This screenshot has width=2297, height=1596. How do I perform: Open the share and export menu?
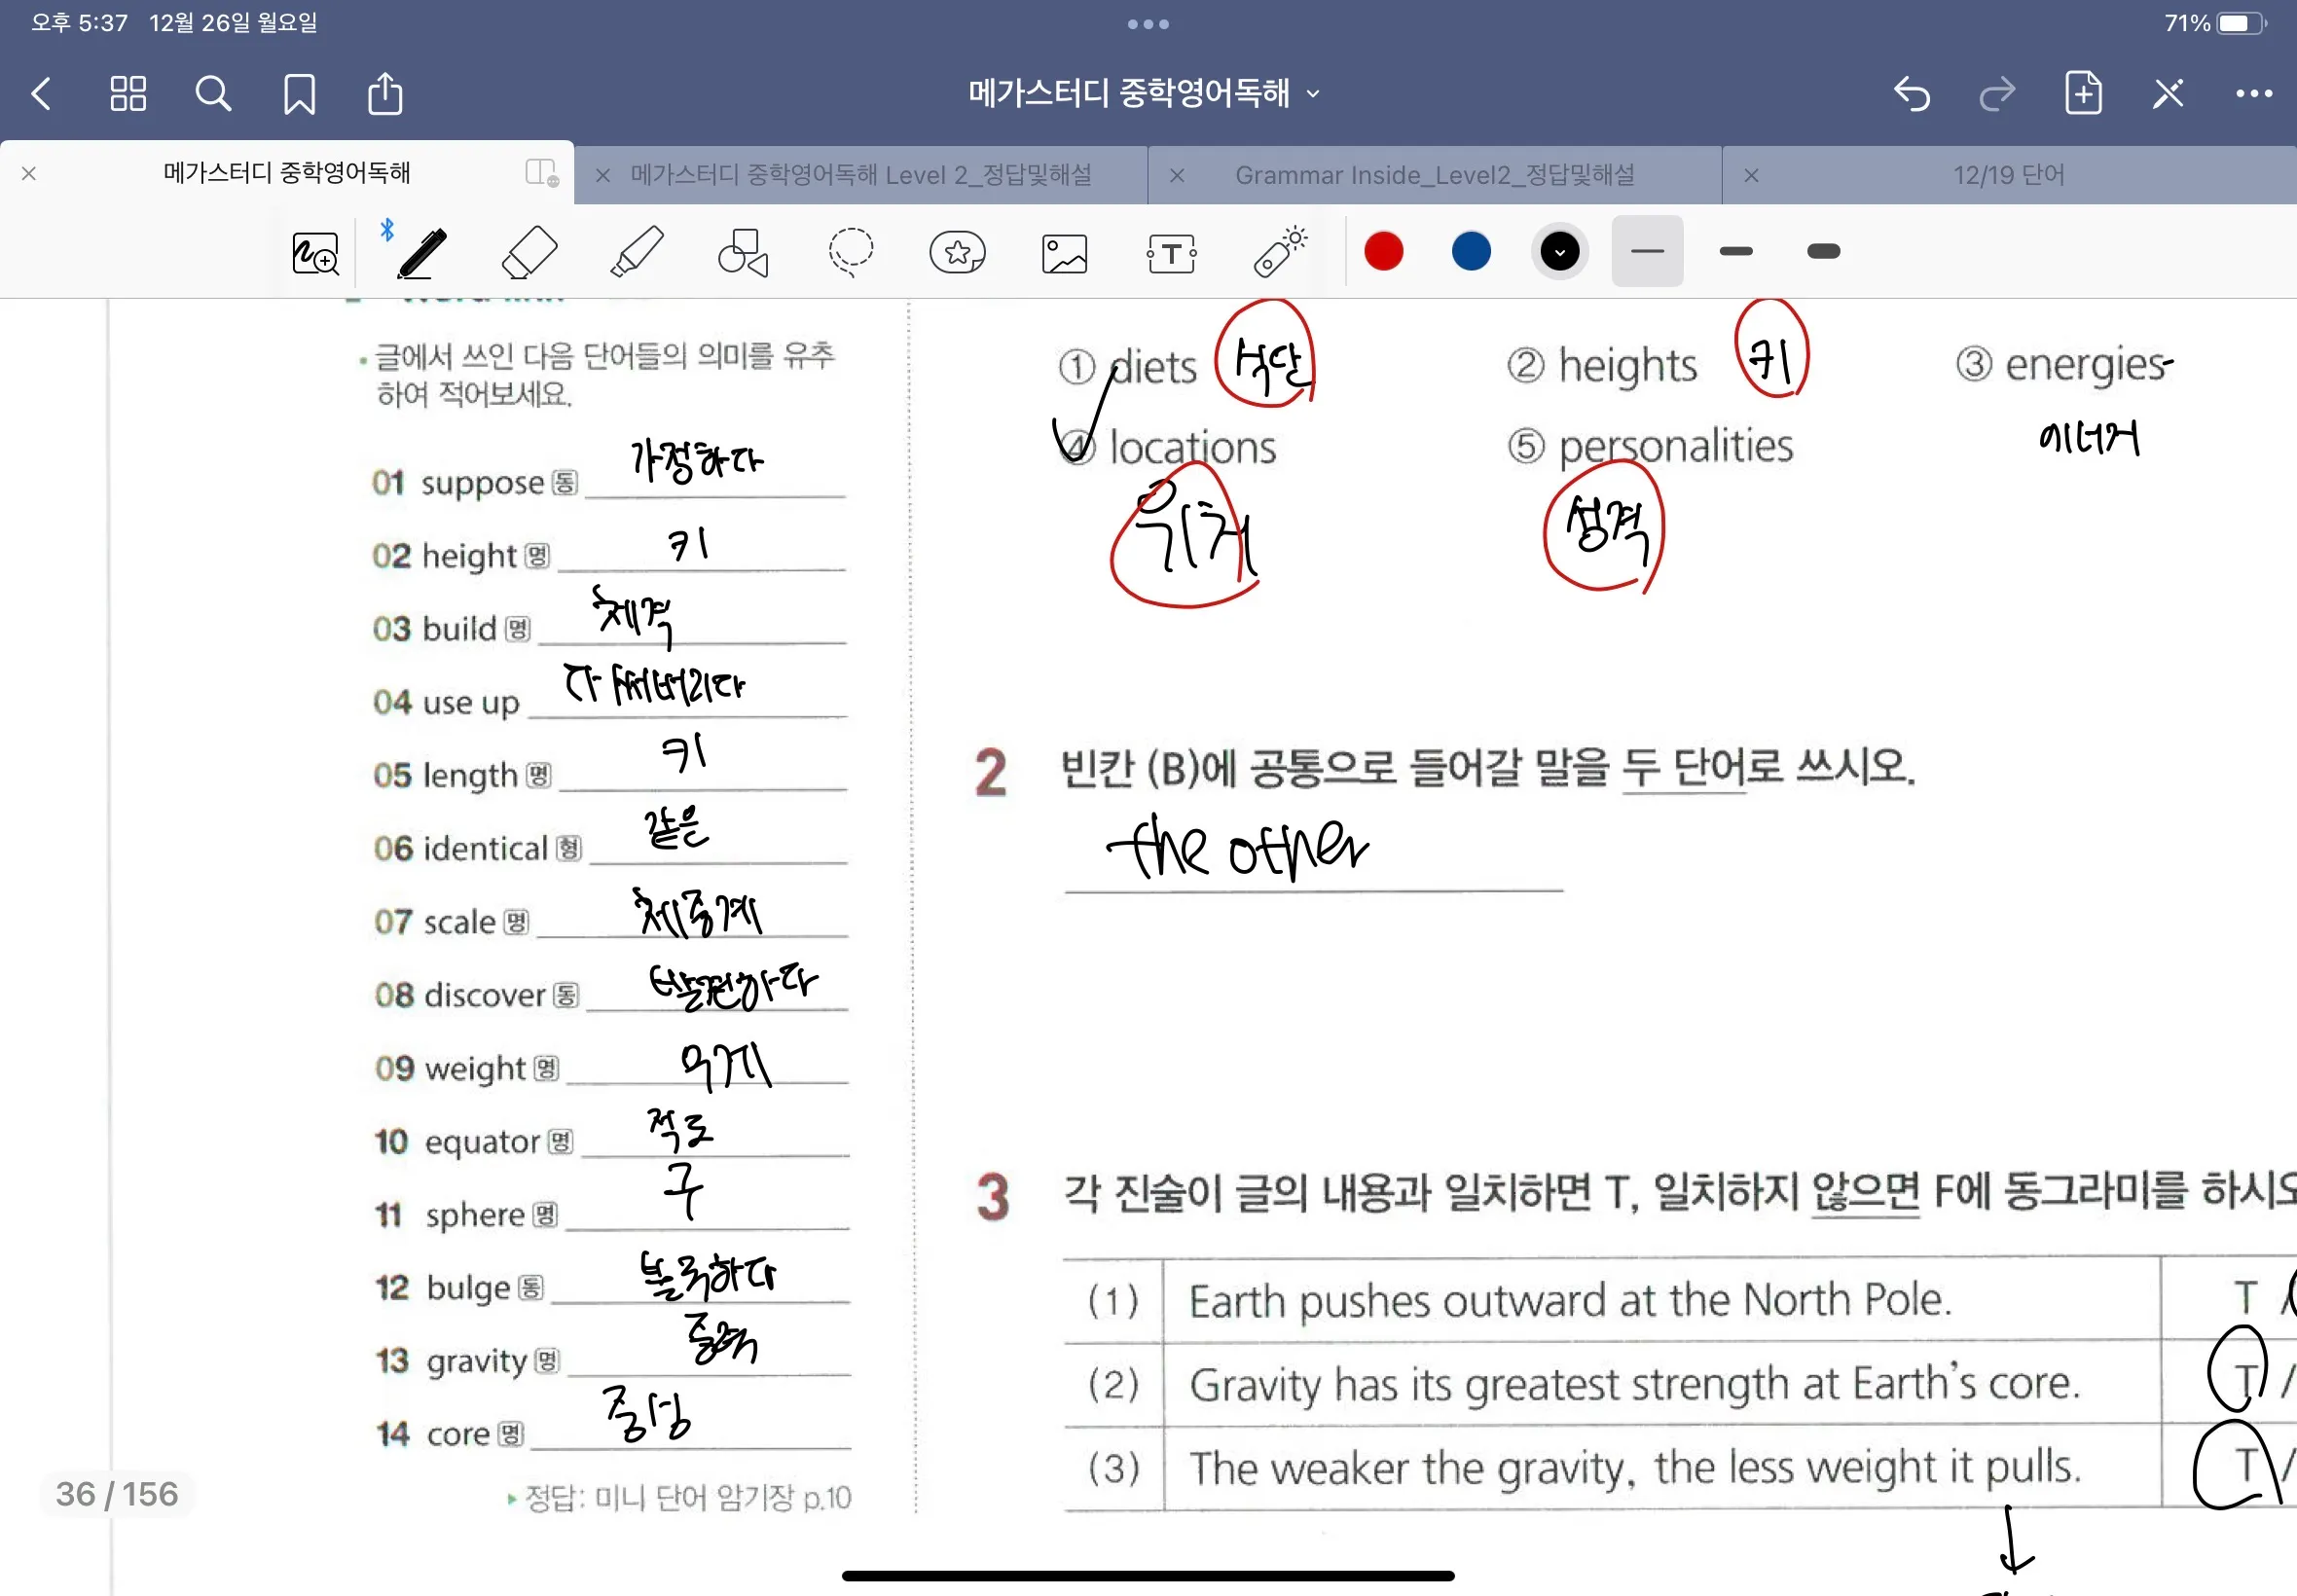pyautogui.click(x=385, y=93)
